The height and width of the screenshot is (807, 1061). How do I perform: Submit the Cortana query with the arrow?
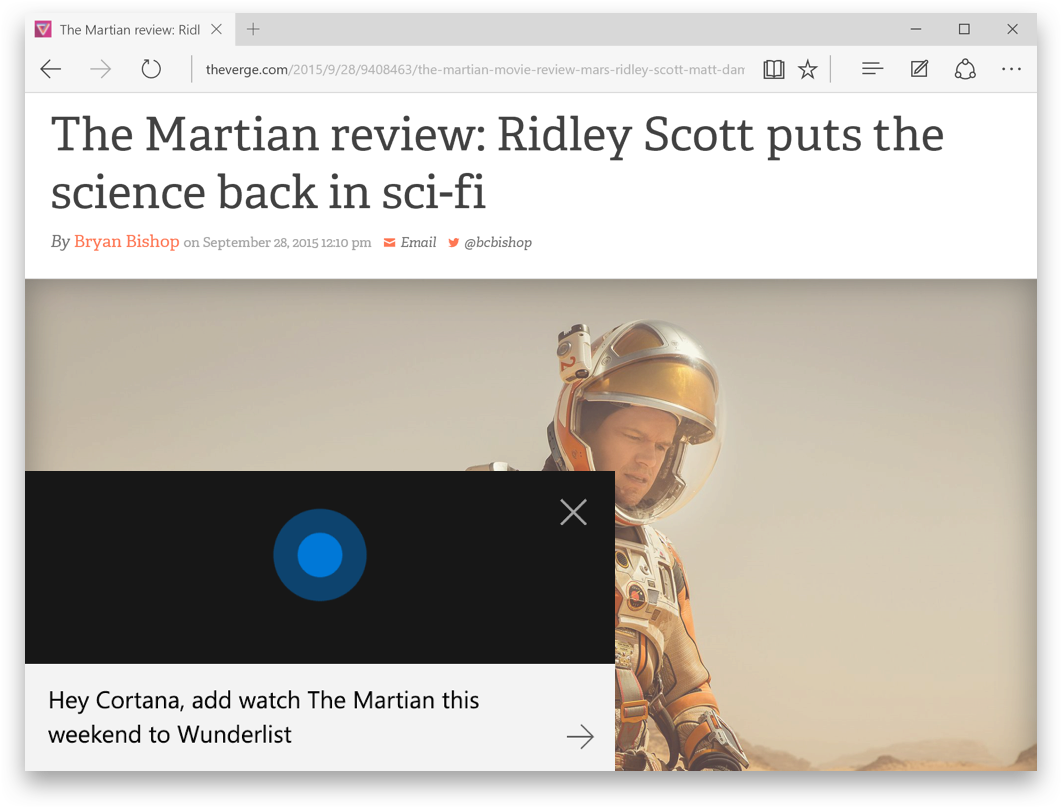580,736
